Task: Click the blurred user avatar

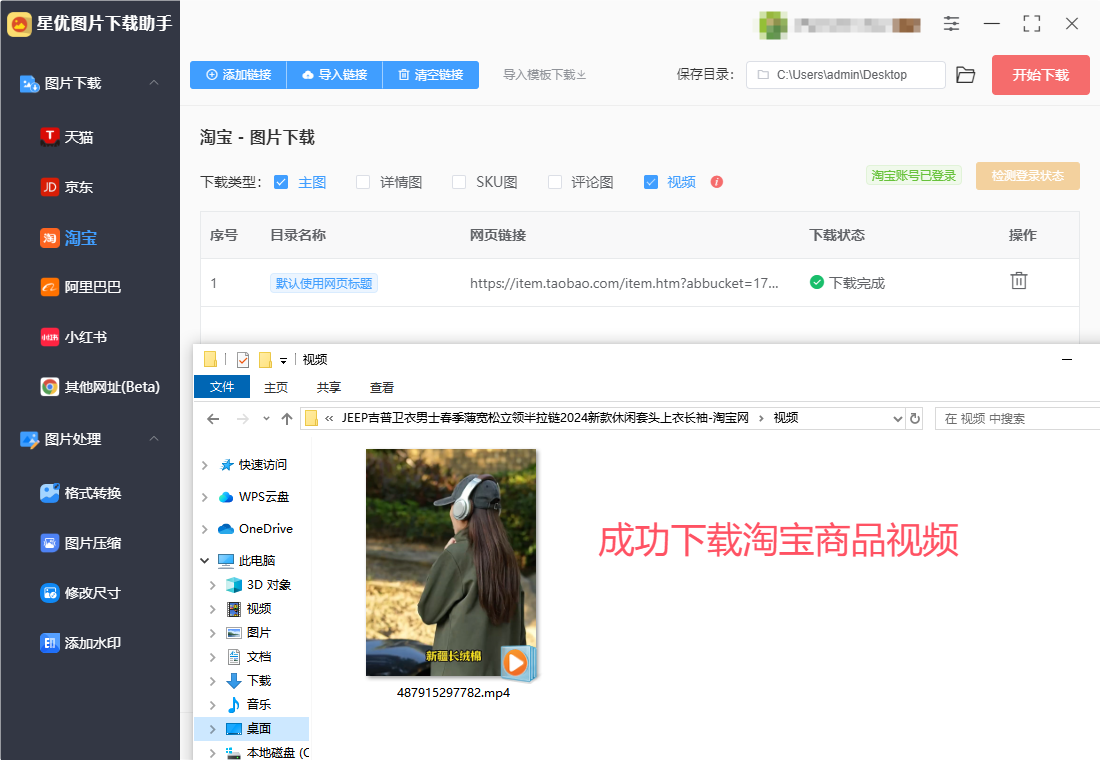Action: (773, 25)
